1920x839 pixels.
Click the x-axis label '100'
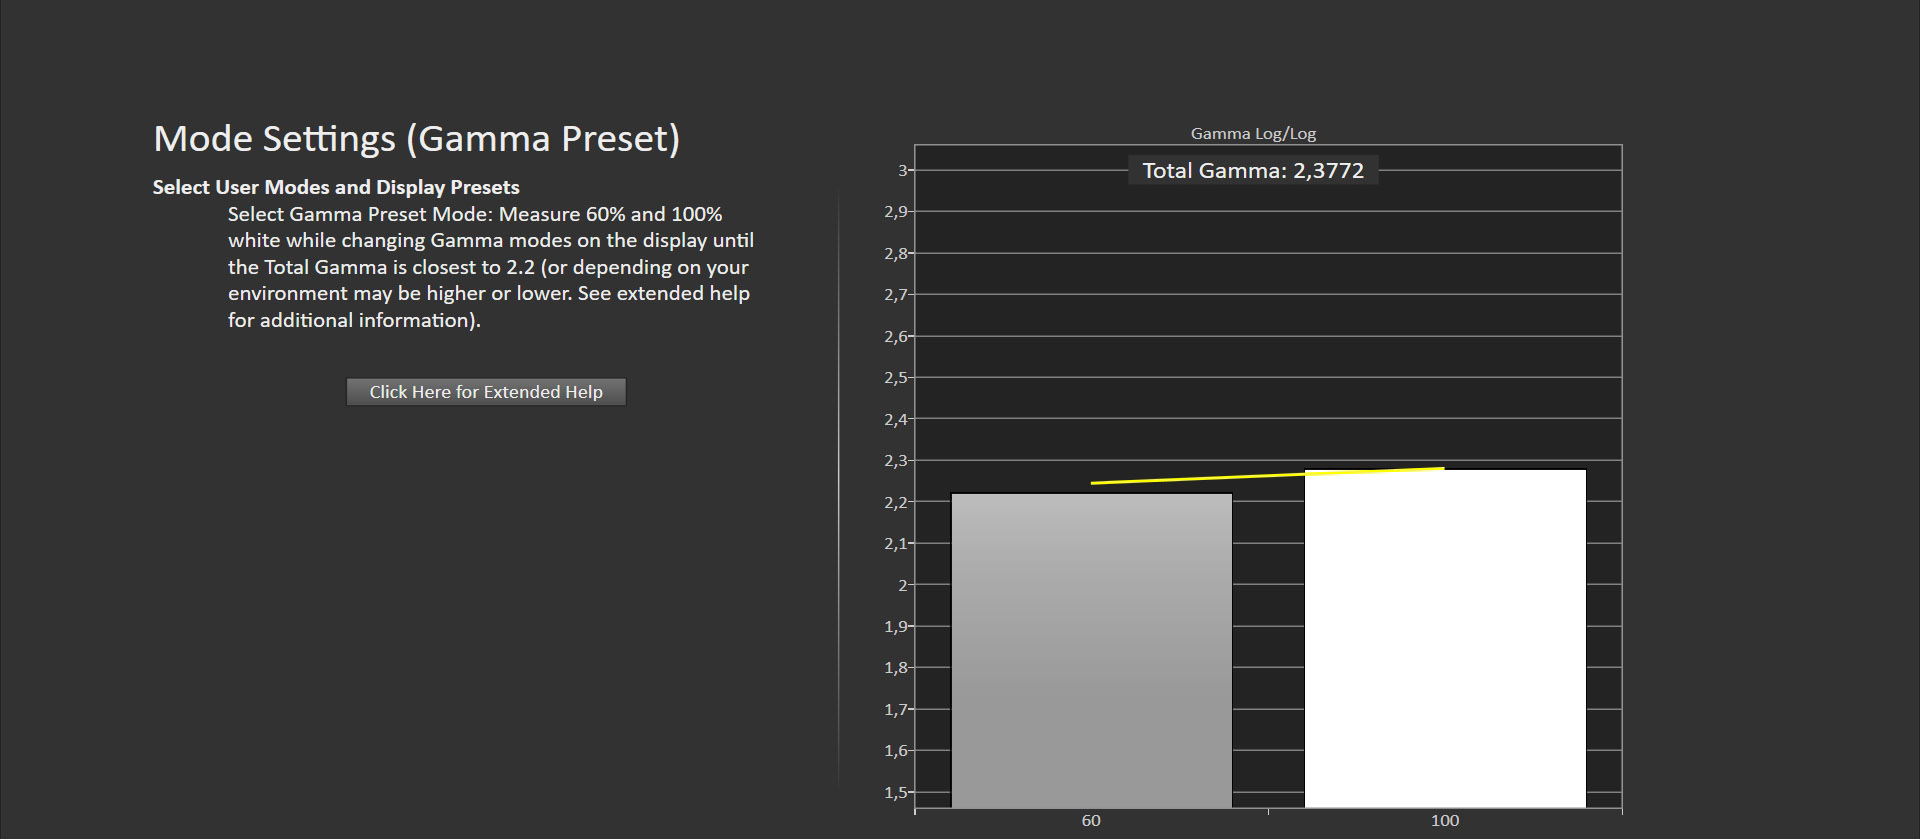[x=1445, y=821]
